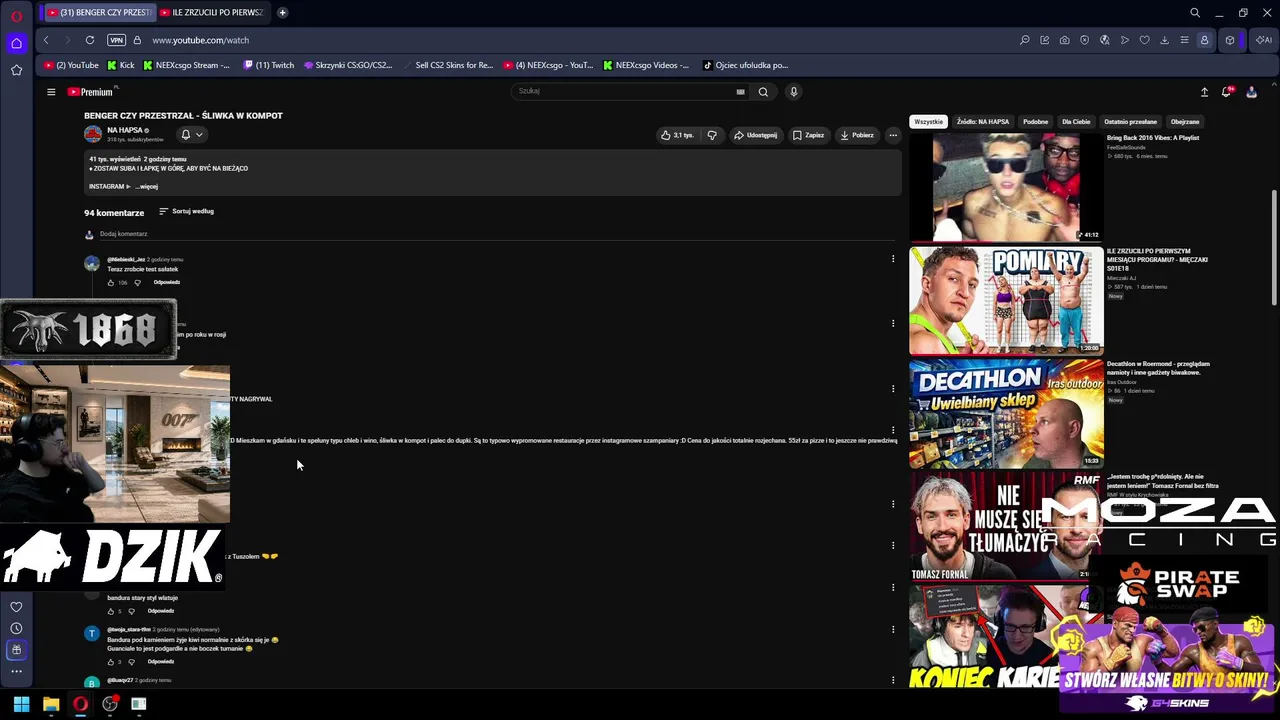Like the video with 3,1 tys. likes

pyautogui.click(x=677, y=135)
